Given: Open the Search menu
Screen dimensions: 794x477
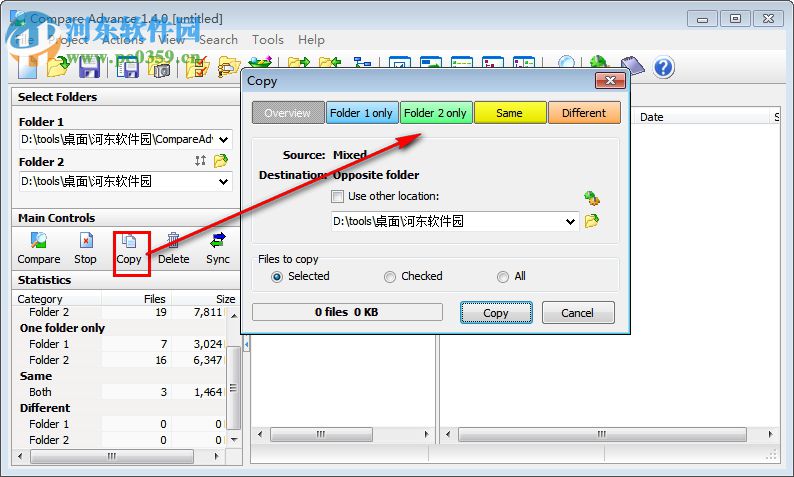Looking at the screenshot, I should pos(218,39).
